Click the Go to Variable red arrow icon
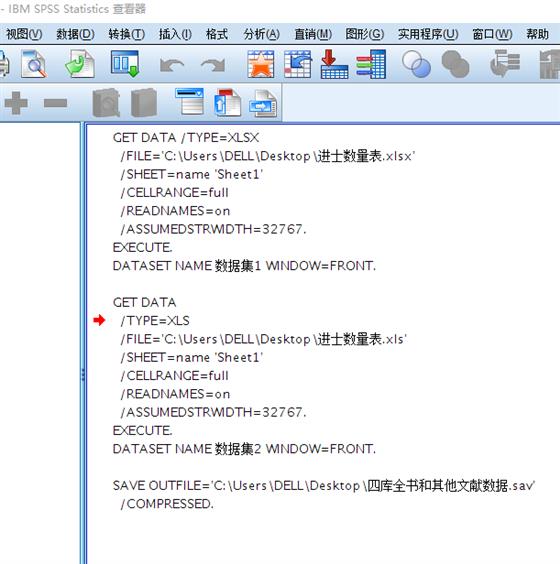This screenshot has width=560, height=564. pos(334,64)
